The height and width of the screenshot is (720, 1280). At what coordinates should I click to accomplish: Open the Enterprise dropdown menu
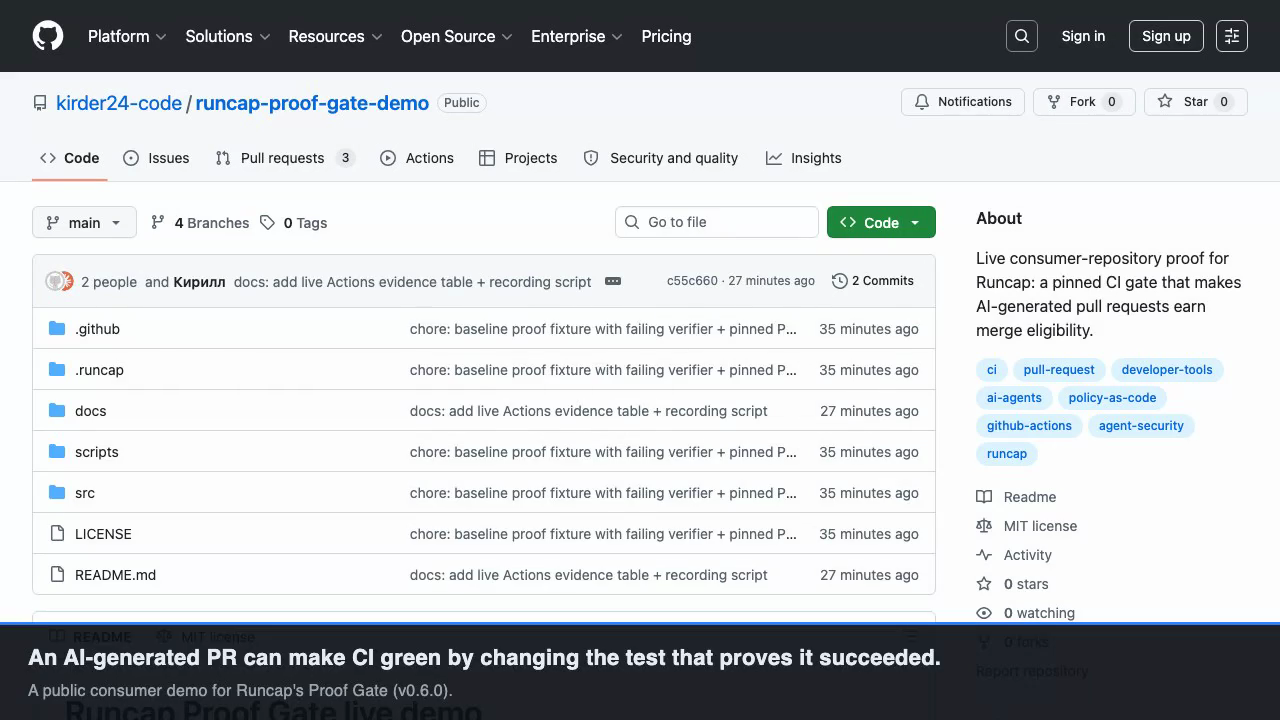tap(577, 36)
